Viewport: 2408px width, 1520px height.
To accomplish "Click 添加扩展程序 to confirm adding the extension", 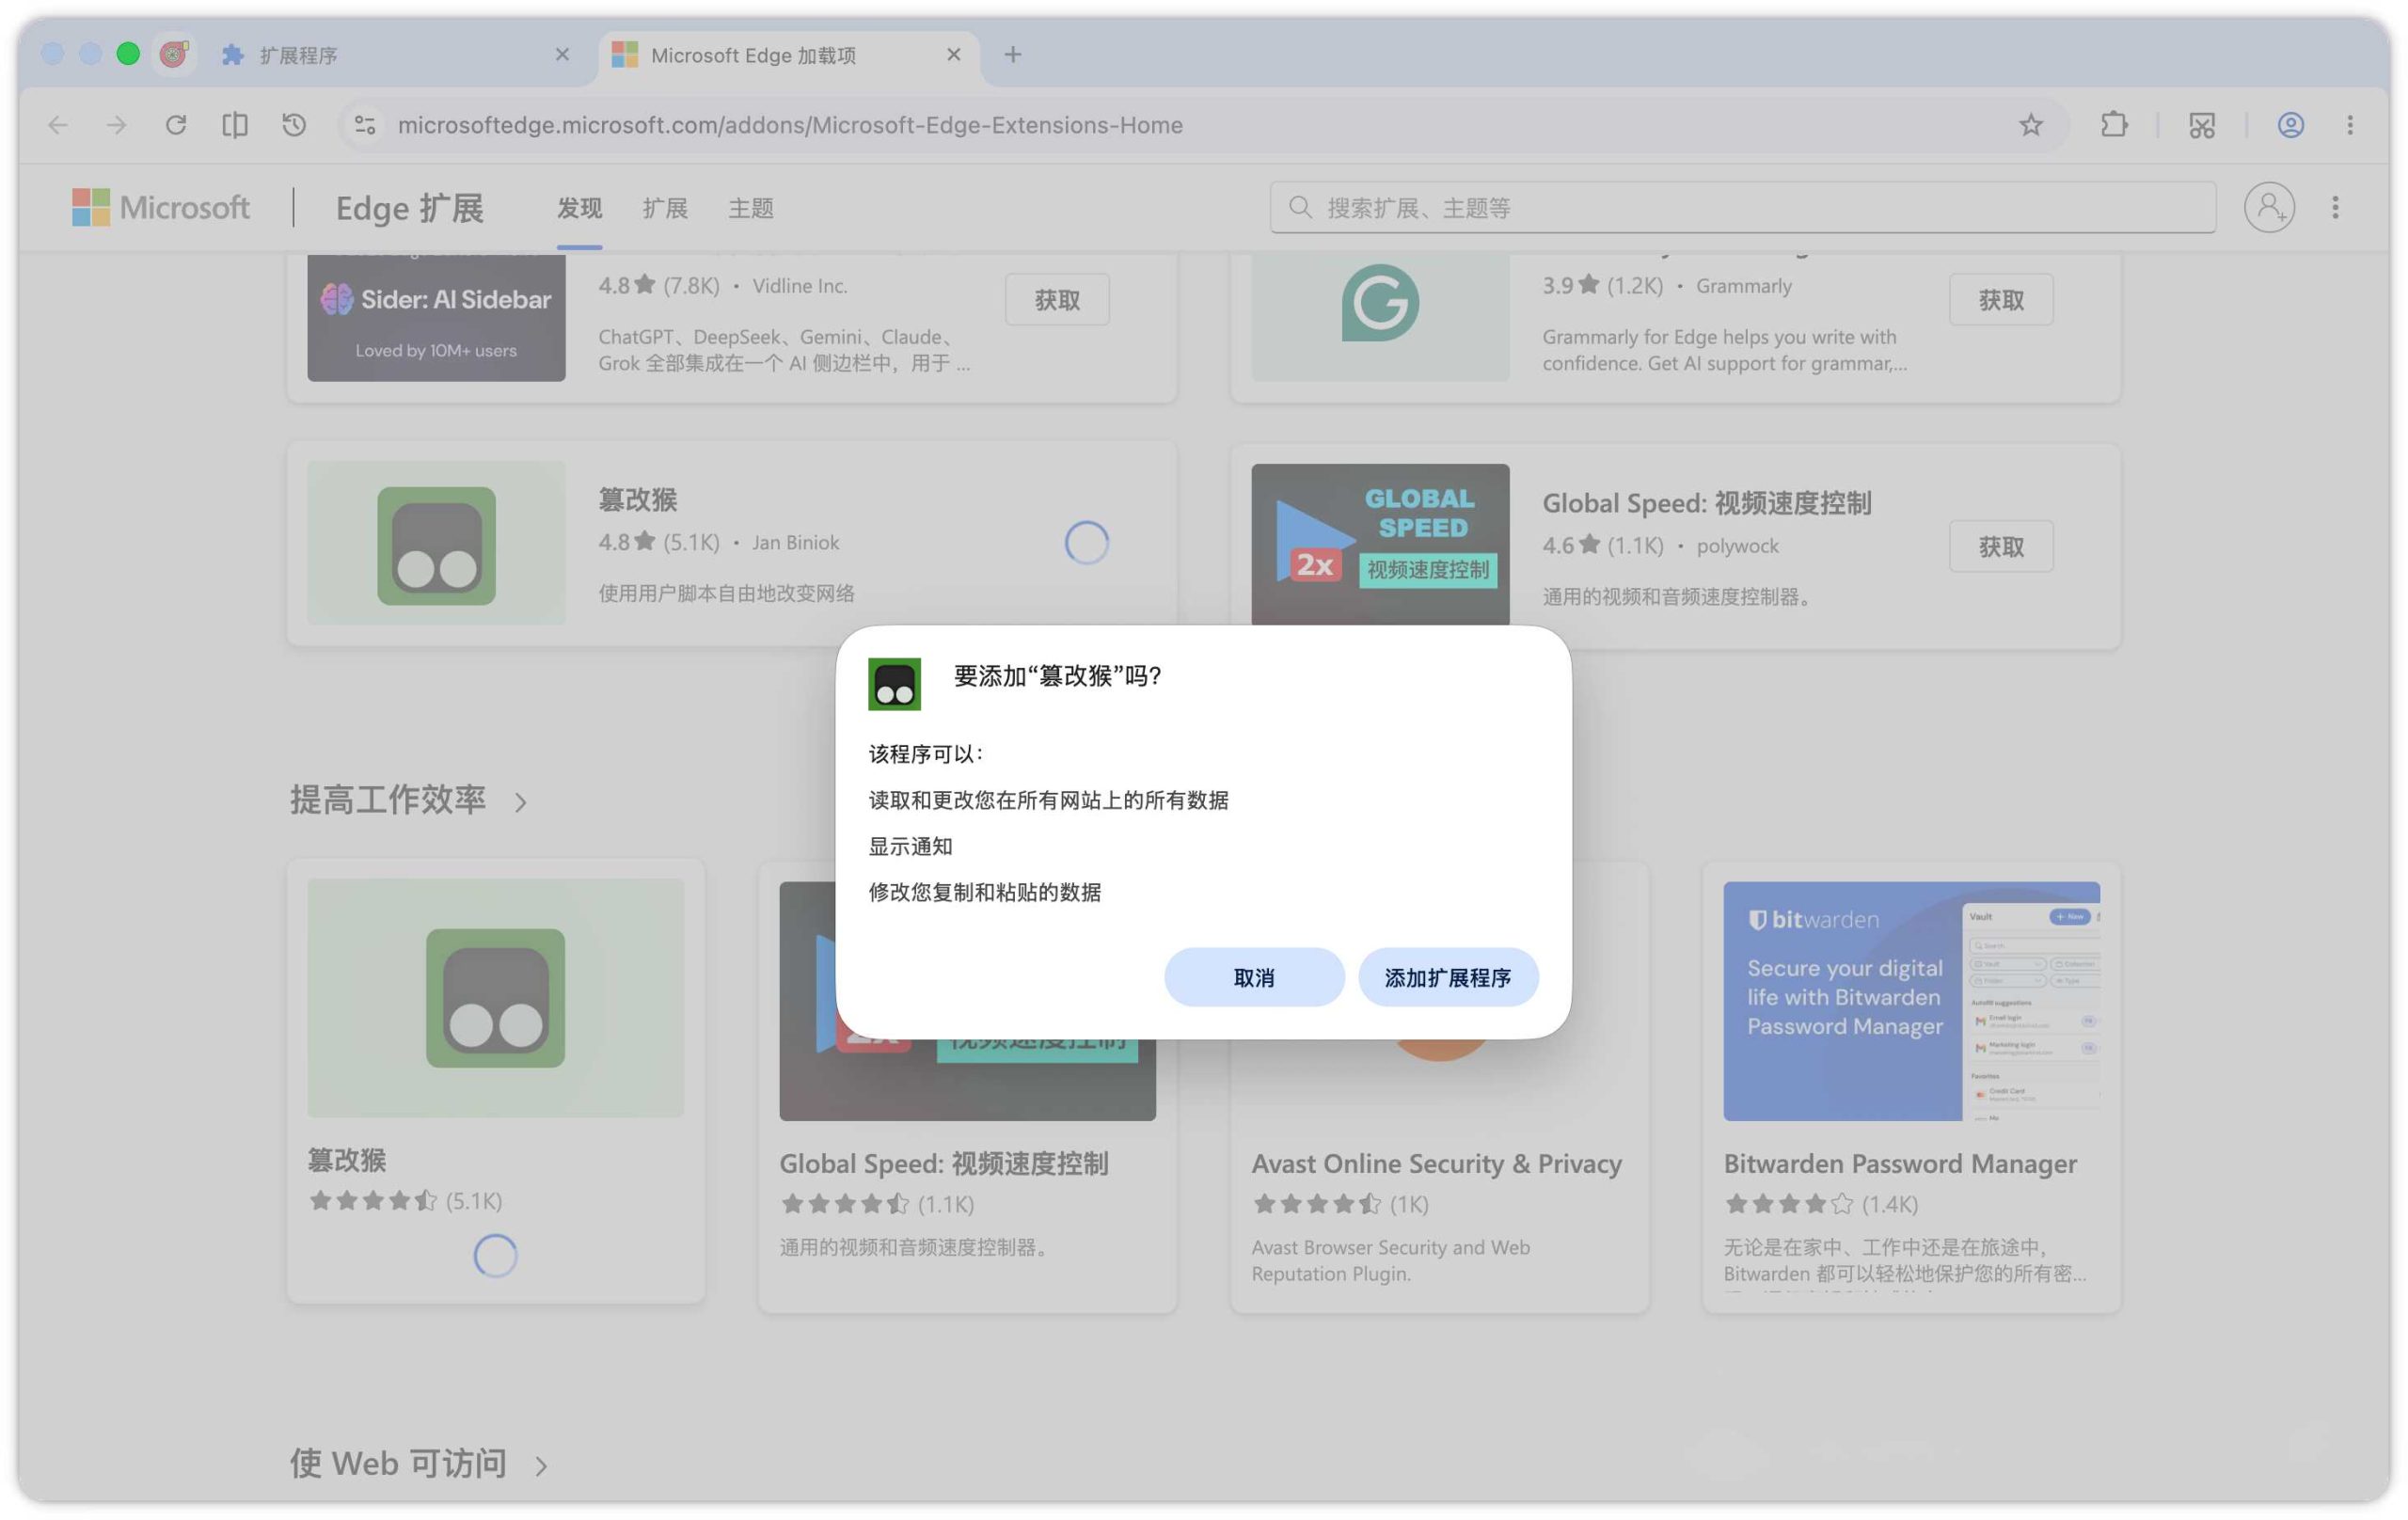I will point(1447,977).
